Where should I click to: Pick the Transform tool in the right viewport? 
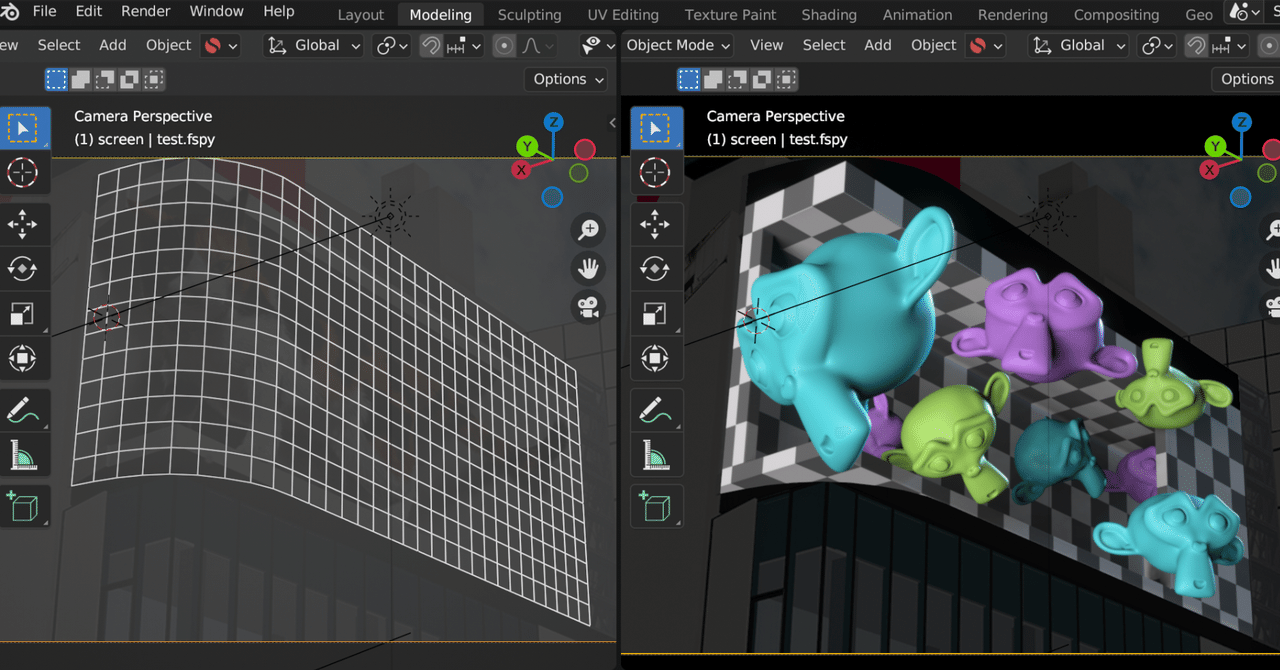click(657, 358)
